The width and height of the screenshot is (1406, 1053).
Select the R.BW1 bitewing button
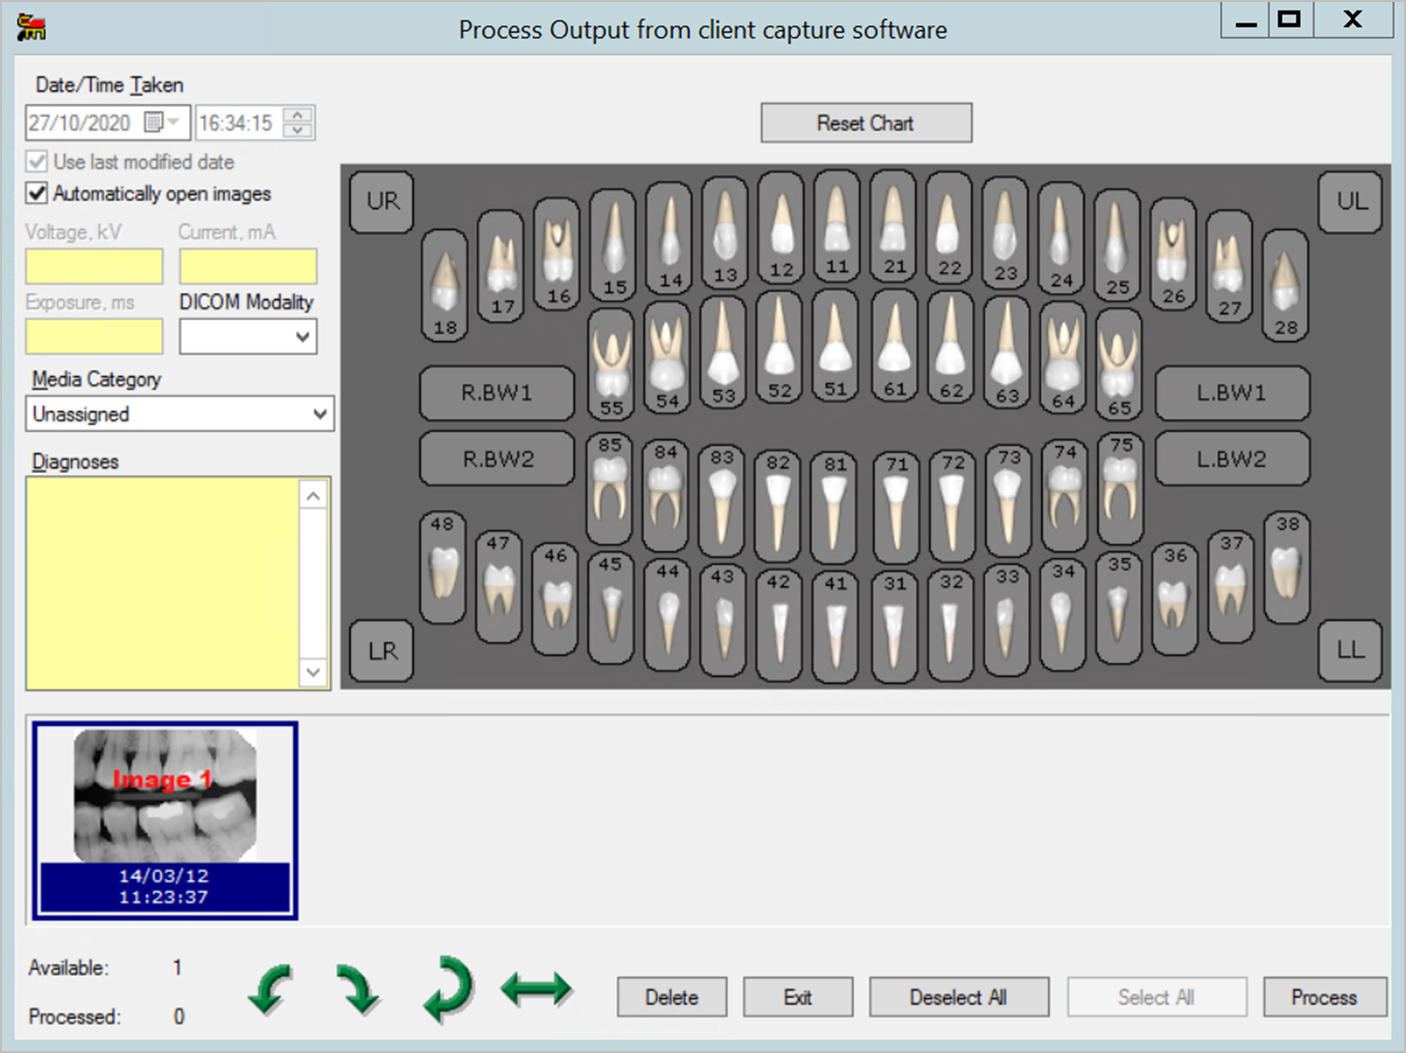coord(497,393)
